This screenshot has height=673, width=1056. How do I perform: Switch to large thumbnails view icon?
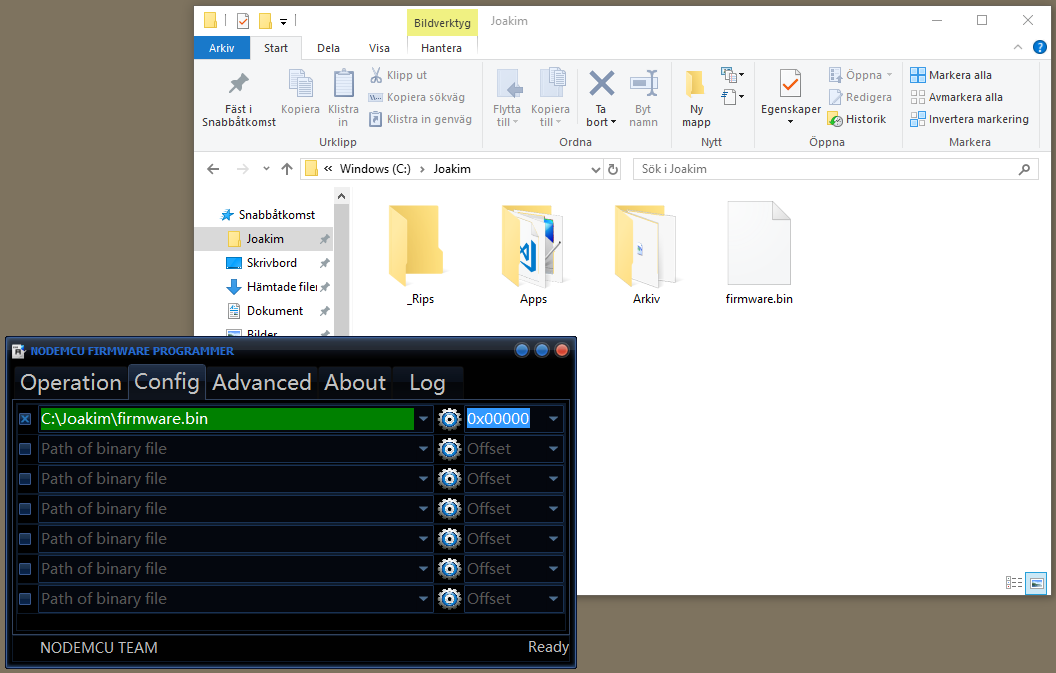coord(1036,582)
